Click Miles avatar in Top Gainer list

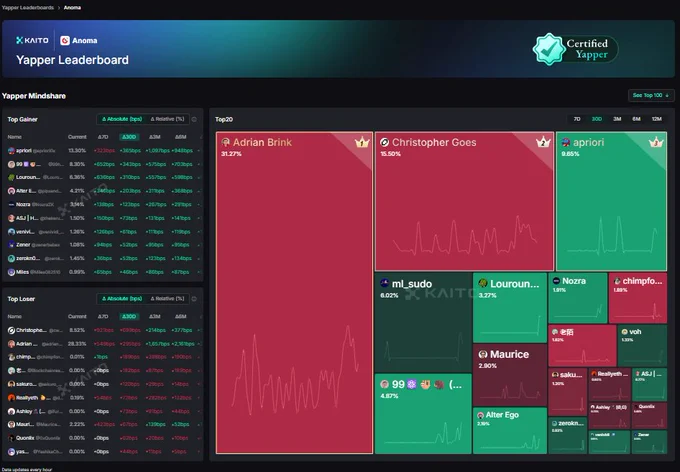coord(11,272)
